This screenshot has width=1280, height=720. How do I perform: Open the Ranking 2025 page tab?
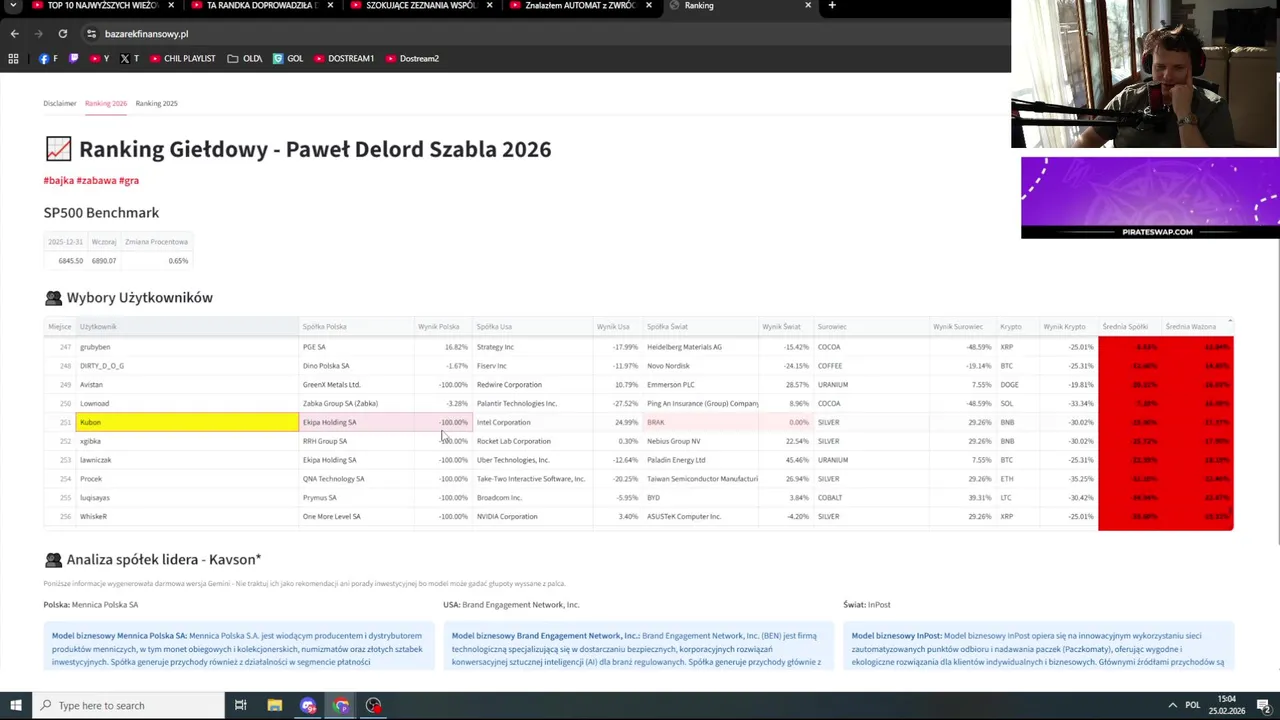pos(157,103)
